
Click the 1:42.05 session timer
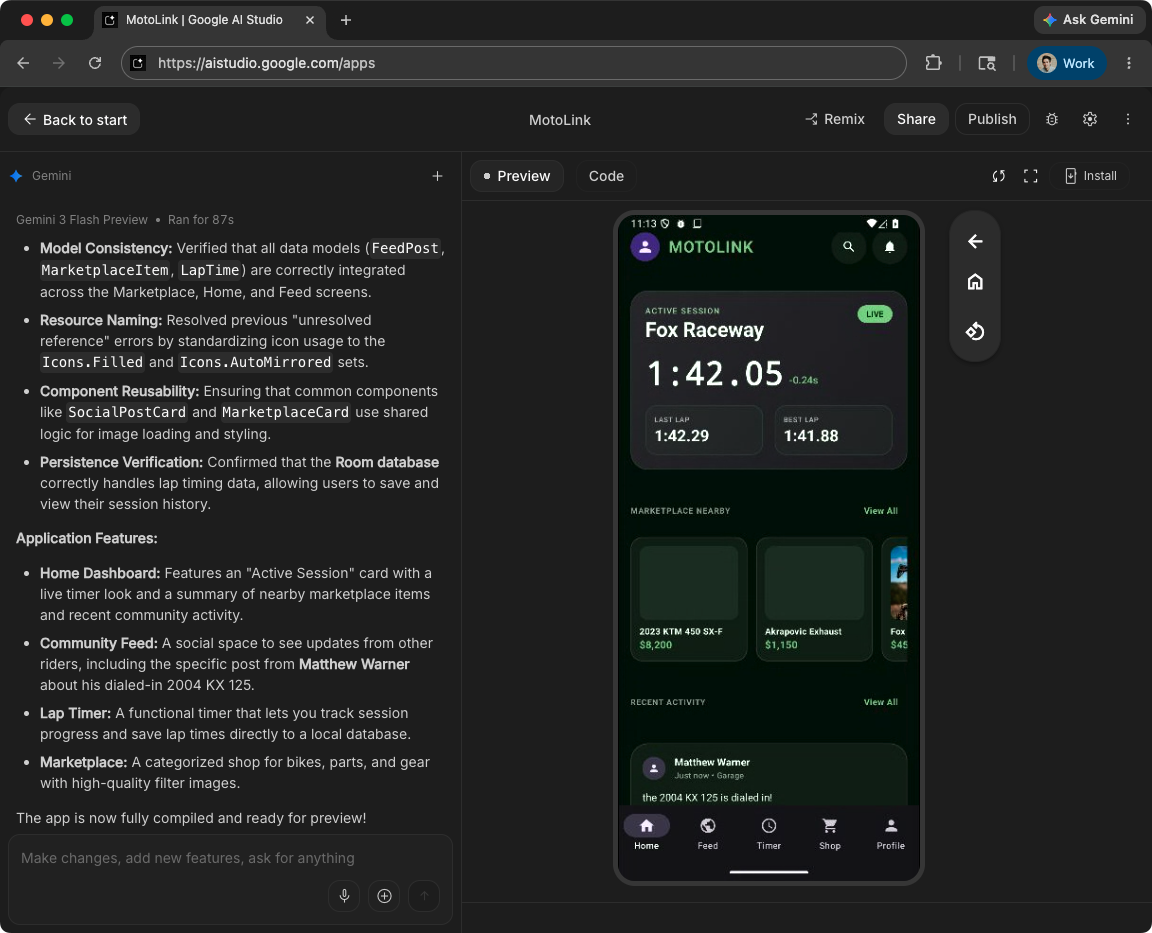tap(714, 373)
